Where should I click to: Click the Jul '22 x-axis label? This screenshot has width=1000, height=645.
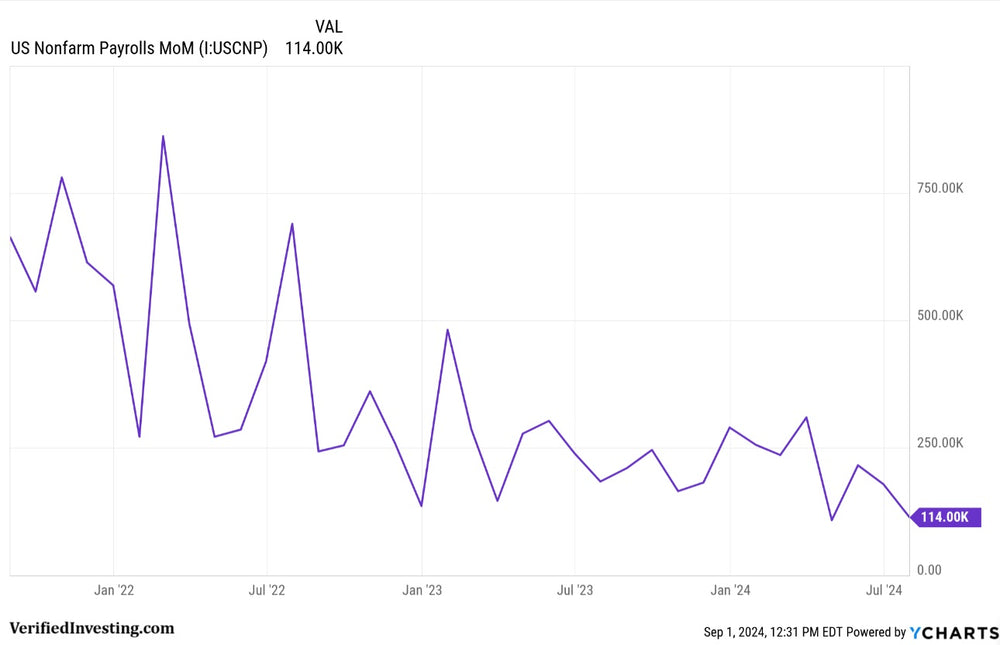point(267,591)
